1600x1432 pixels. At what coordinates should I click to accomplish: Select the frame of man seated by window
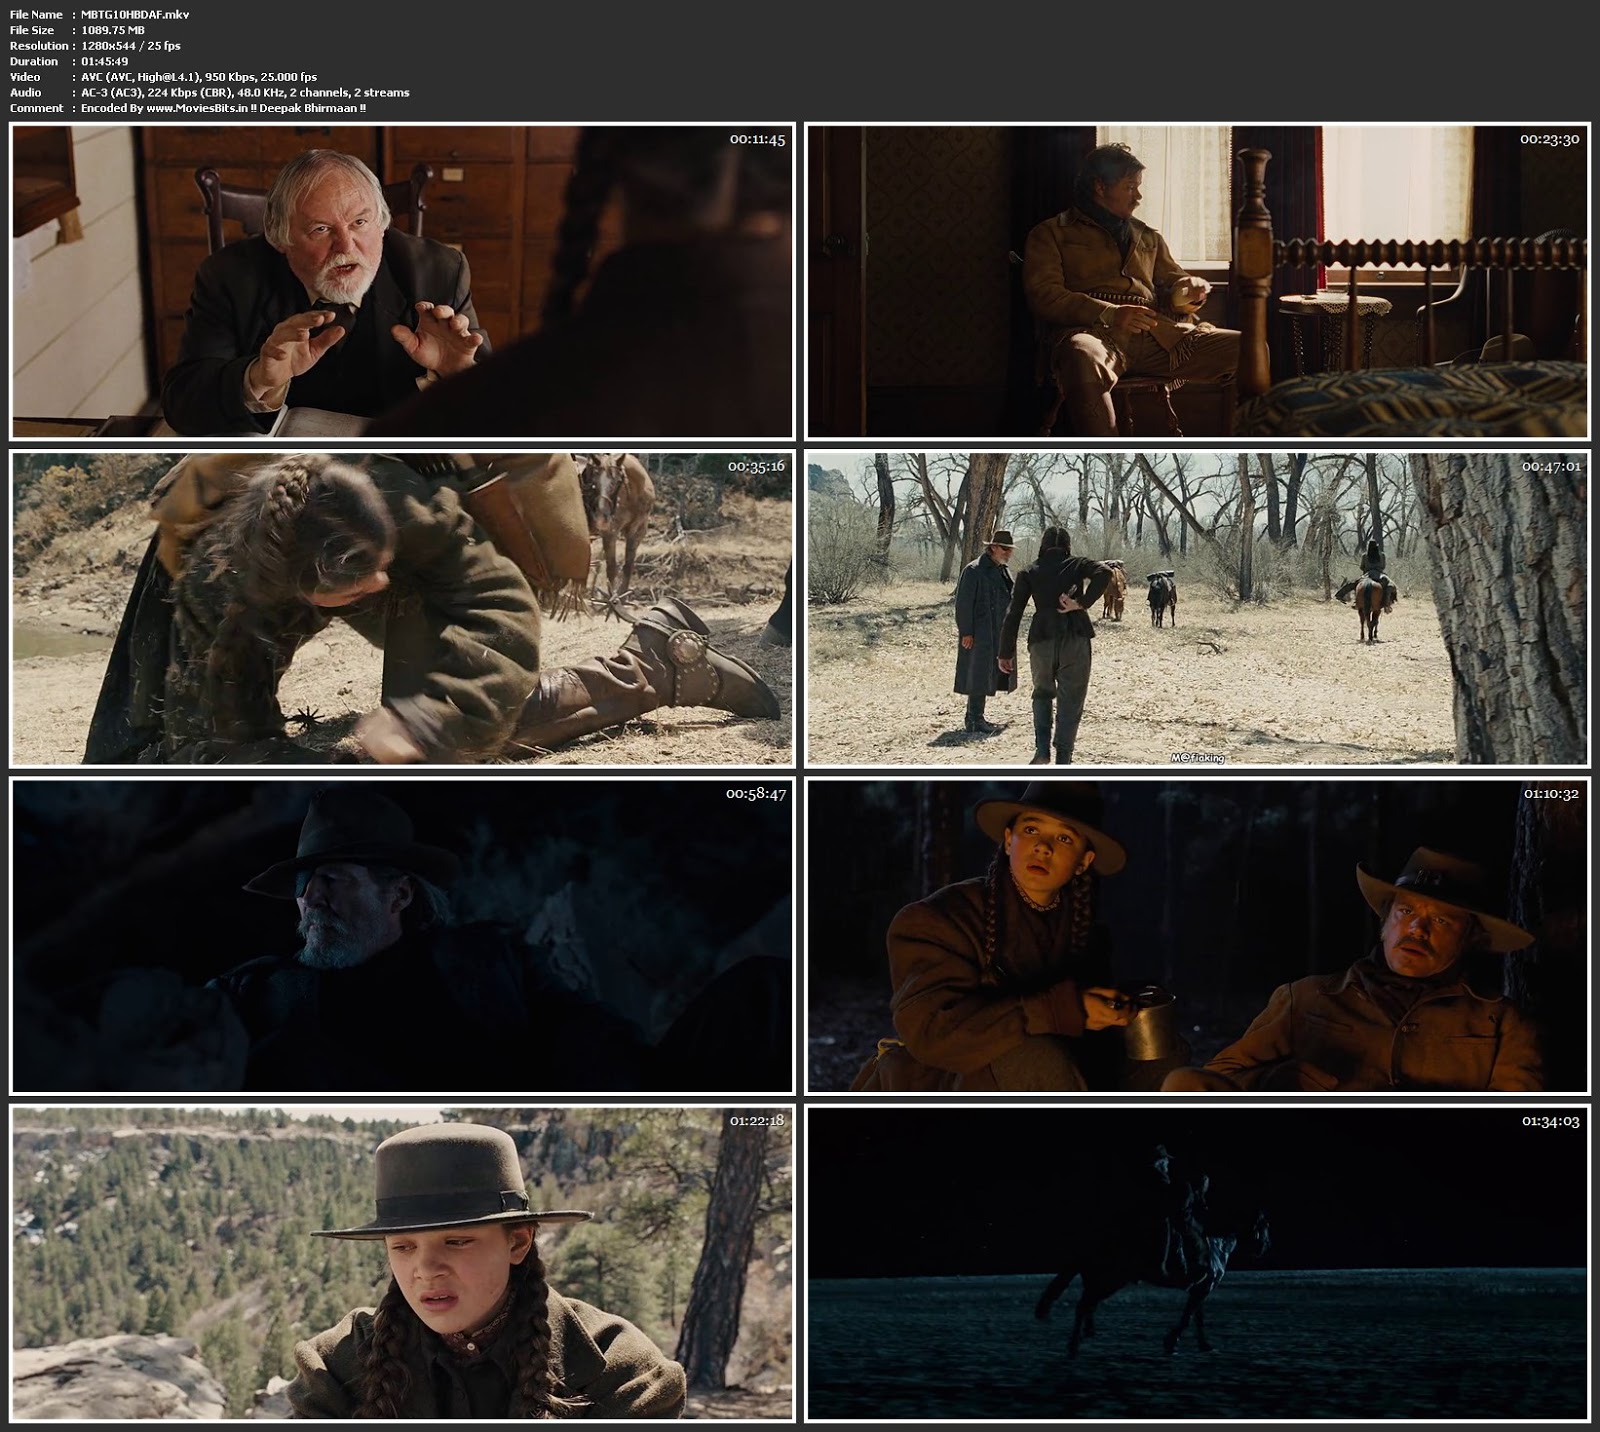1197,282
